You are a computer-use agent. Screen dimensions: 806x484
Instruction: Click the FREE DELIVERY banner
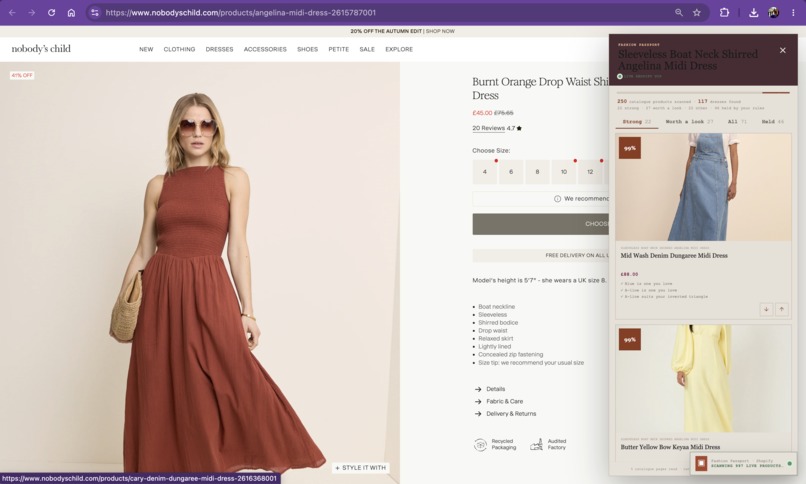pos(541,255)
